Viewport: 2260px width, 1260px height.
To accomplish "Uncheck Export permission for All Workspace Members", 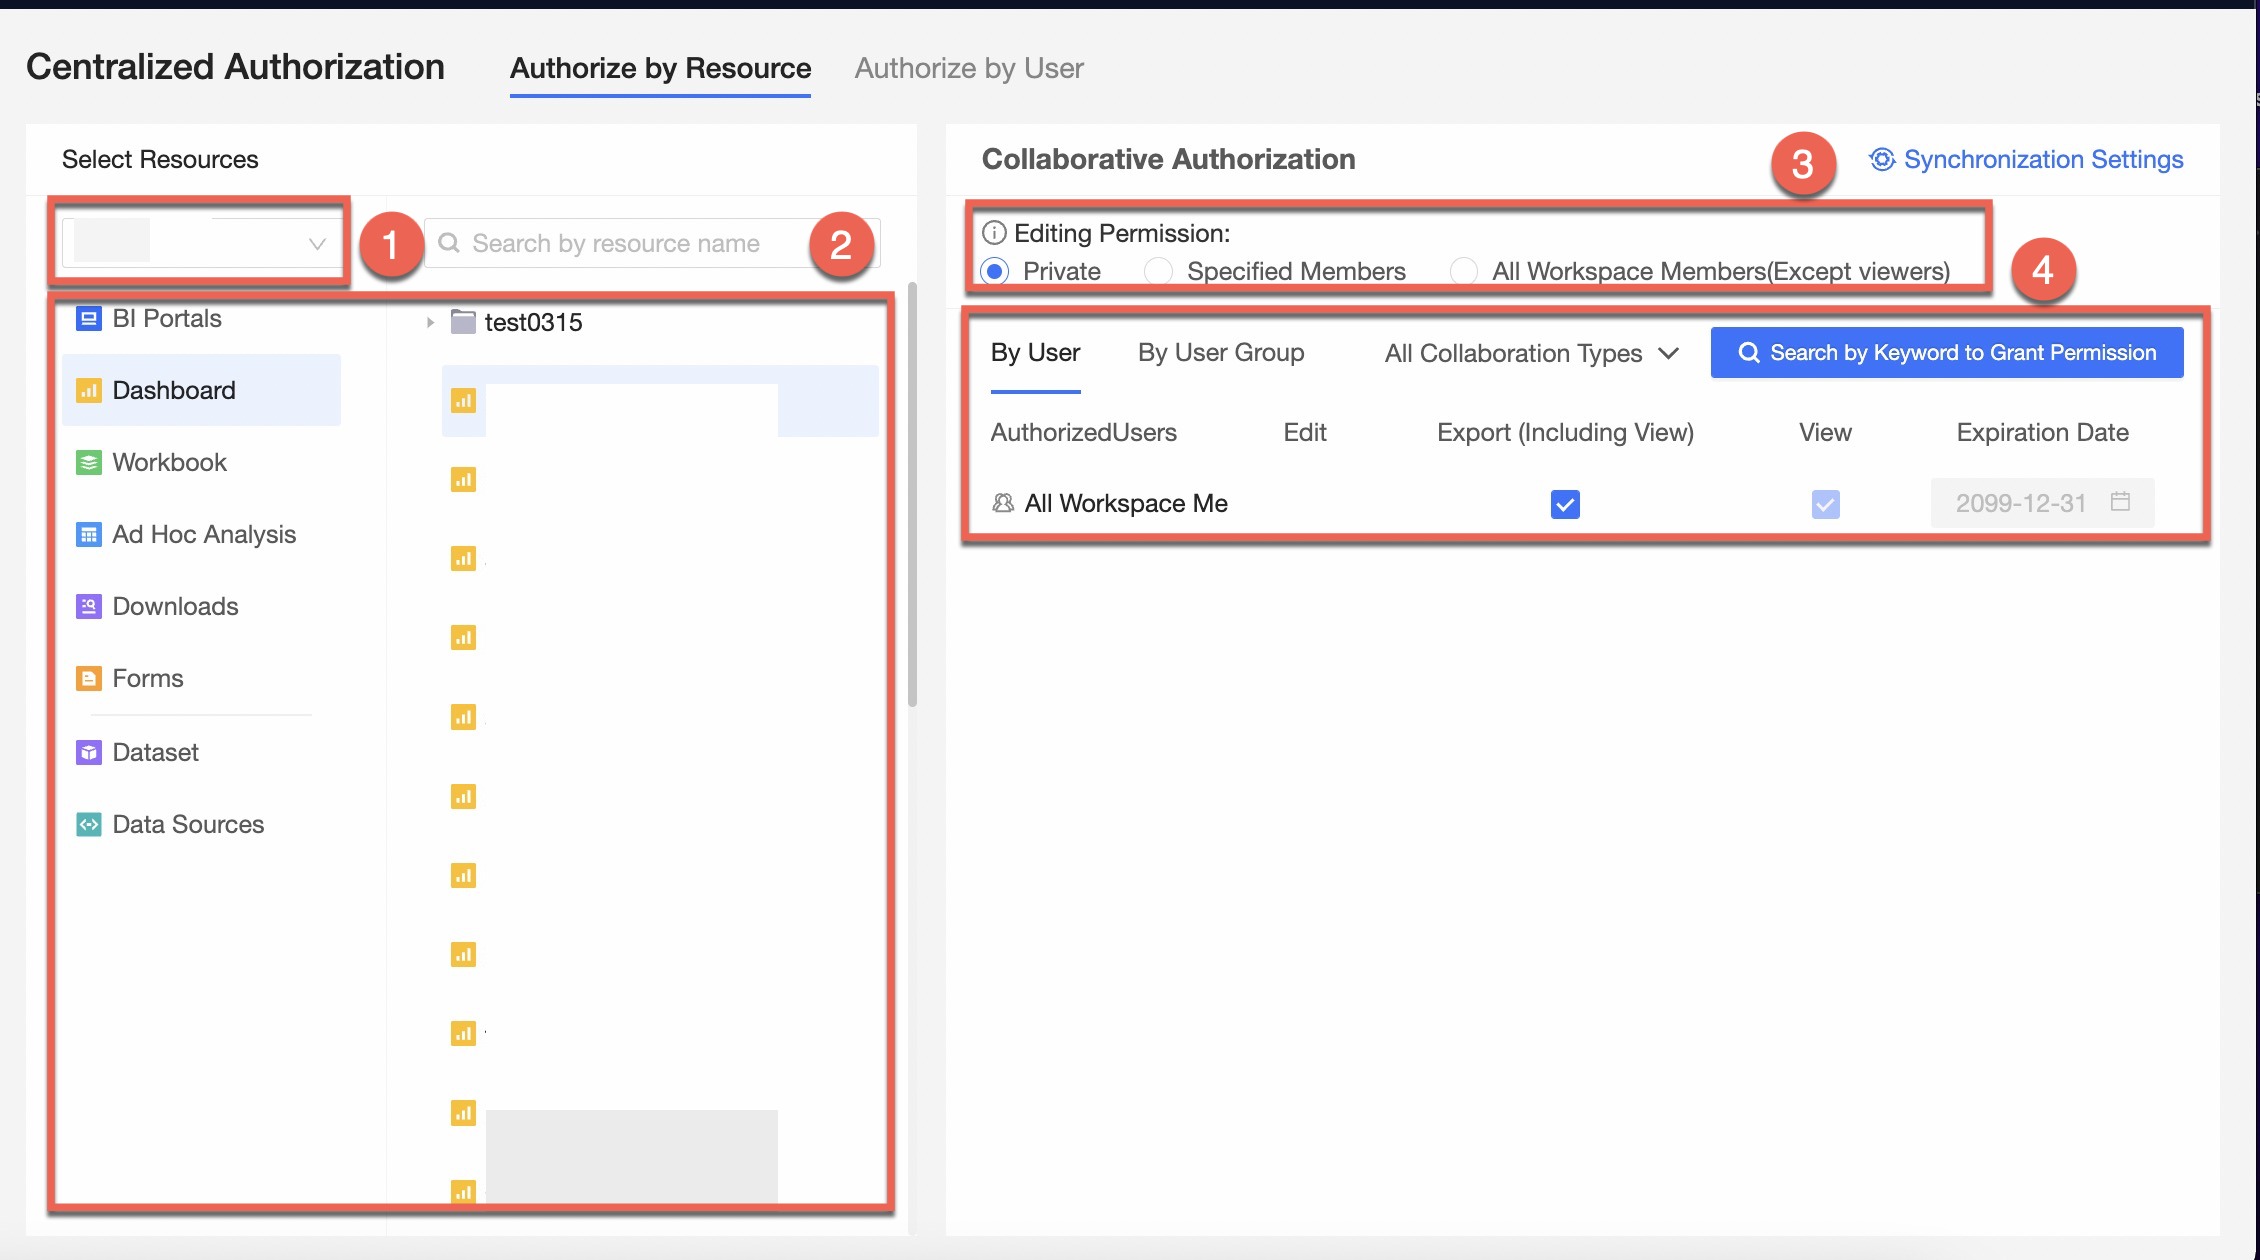I will pyautogui.click(x=1564, y=504).
